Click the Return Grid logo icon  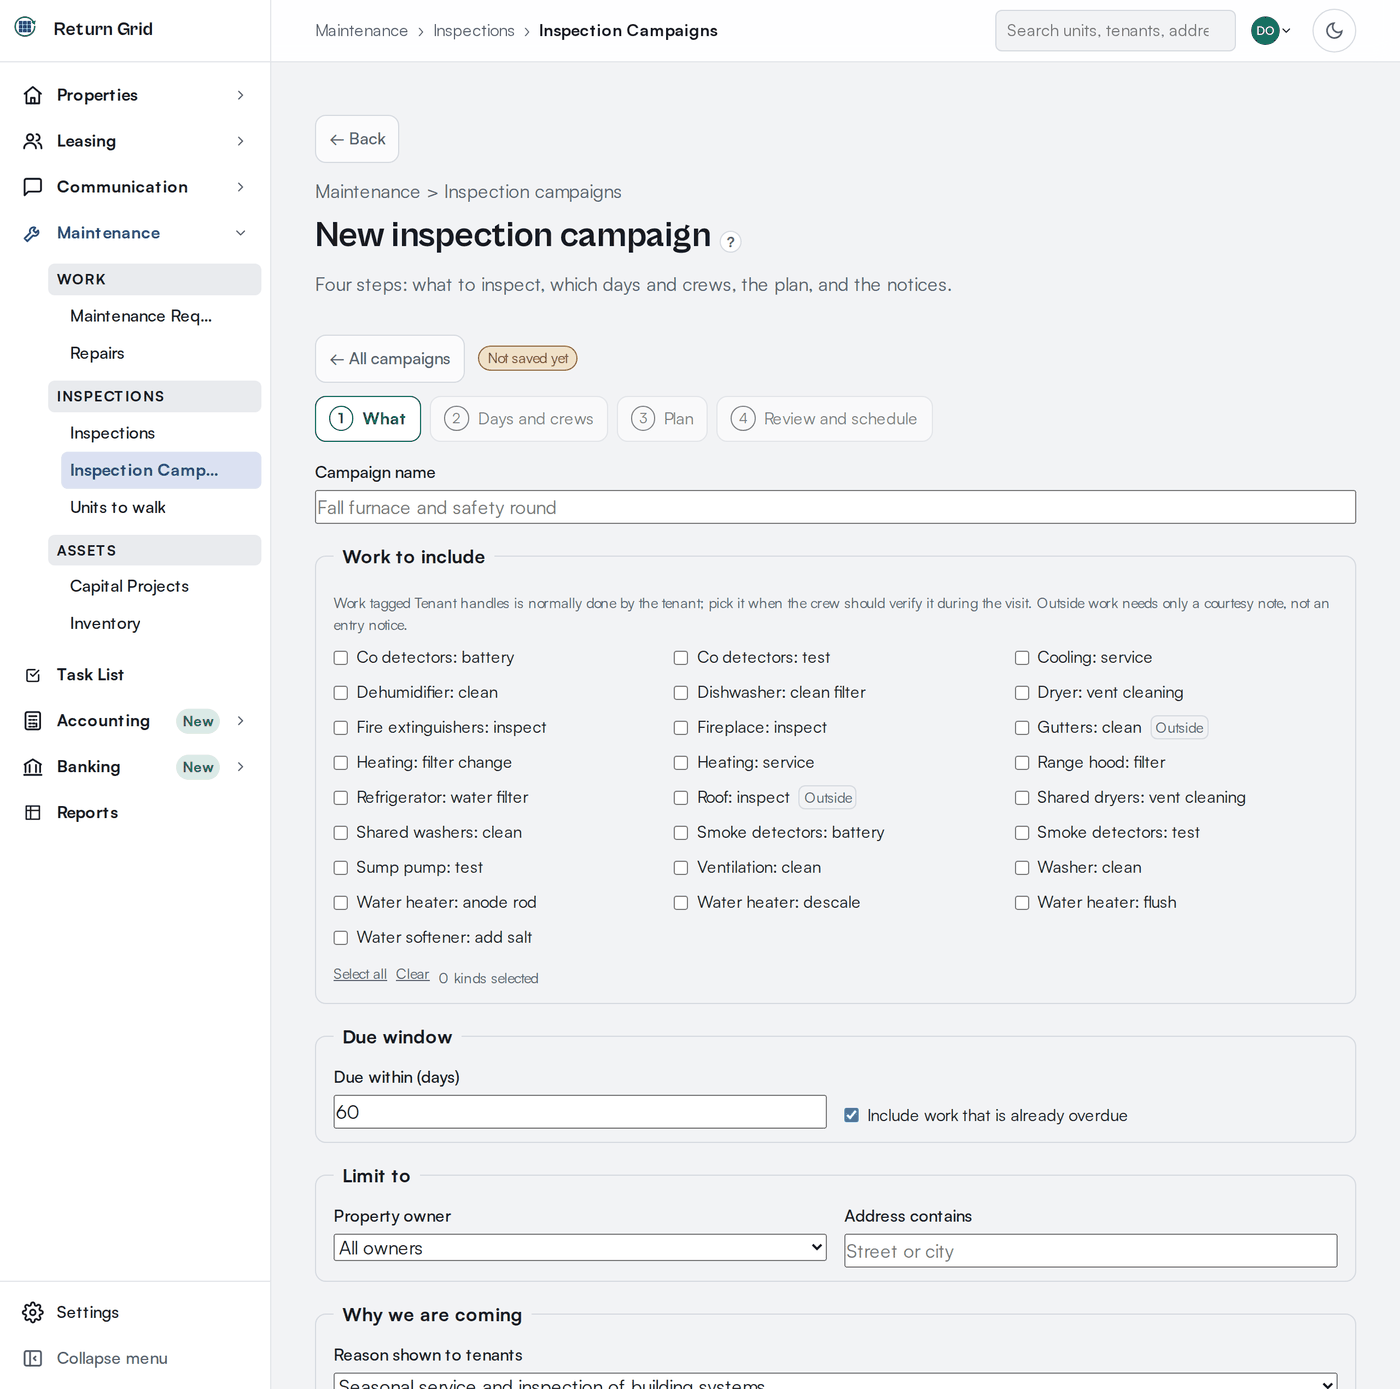pyautogui.click(x=25, y=27)
